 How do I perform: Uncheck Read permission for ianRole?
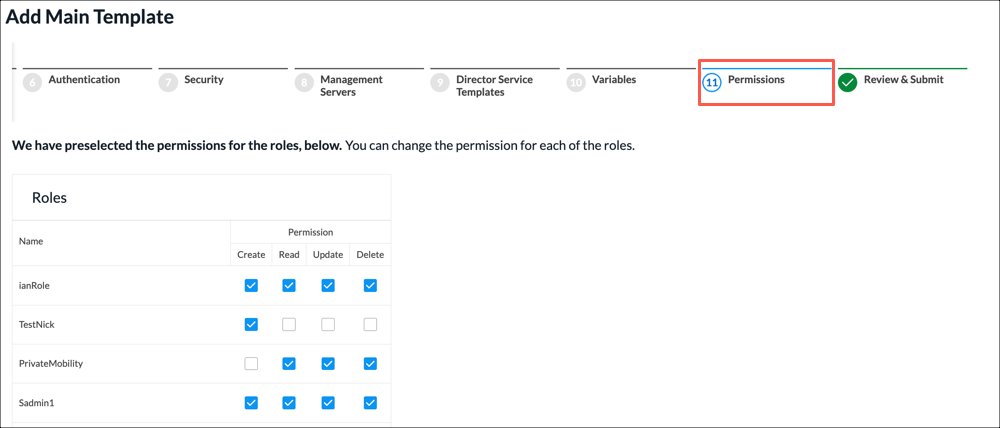point(289,285)
